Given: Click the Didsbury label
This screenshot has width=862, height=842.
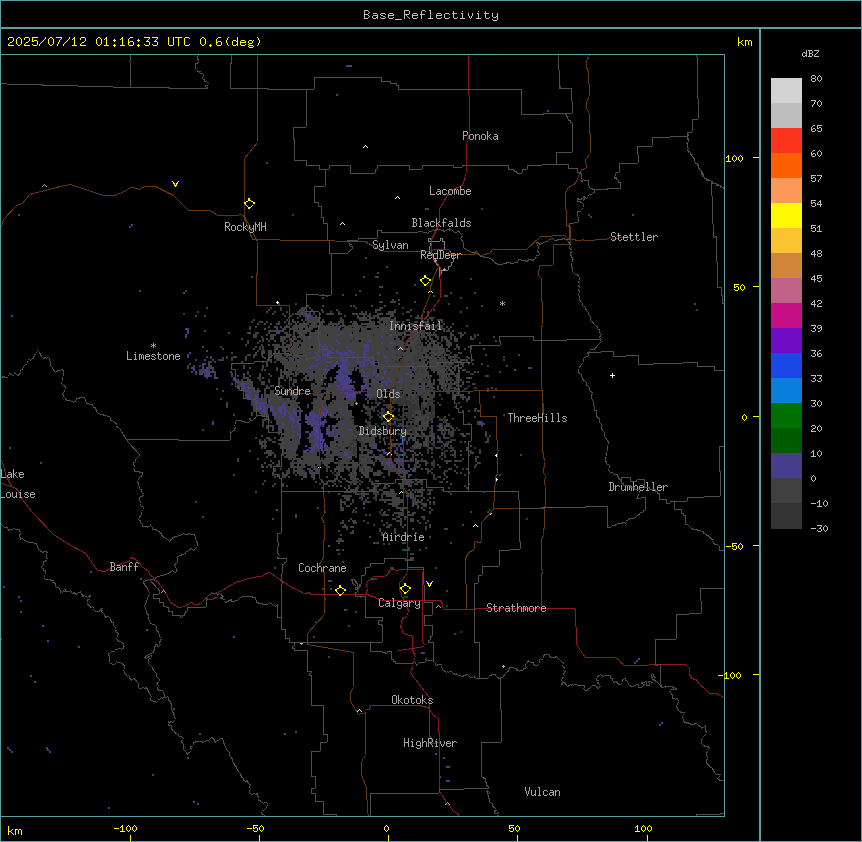Looking at the screenshot, I should [x=383, y=431].
